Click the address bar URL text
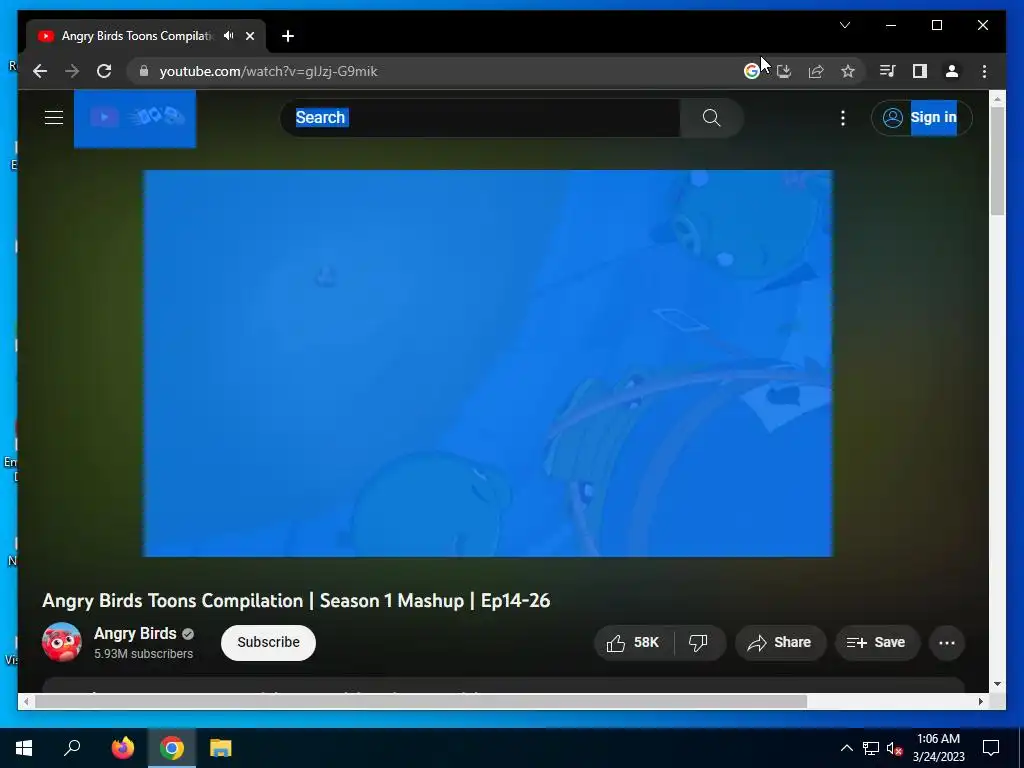Image resolution: width=1024 pixels, height=768 pixels. point(268,71)
